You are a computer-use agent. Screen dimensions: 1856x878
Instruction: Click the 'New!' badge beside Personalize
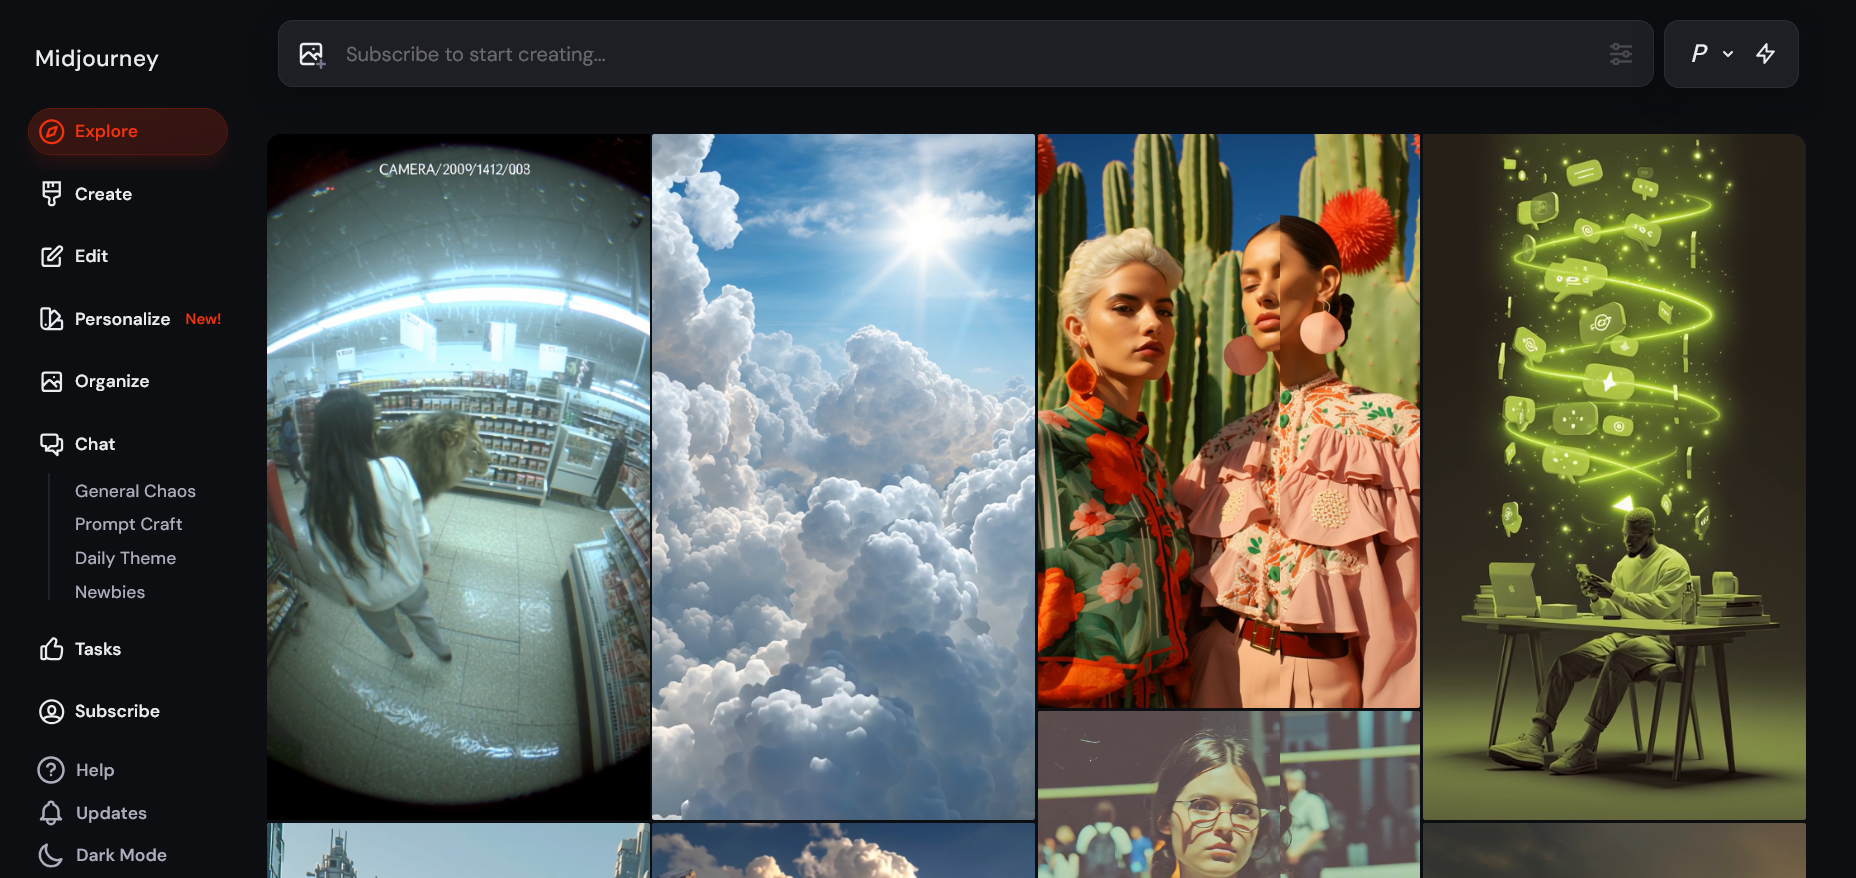coord(203,319)
